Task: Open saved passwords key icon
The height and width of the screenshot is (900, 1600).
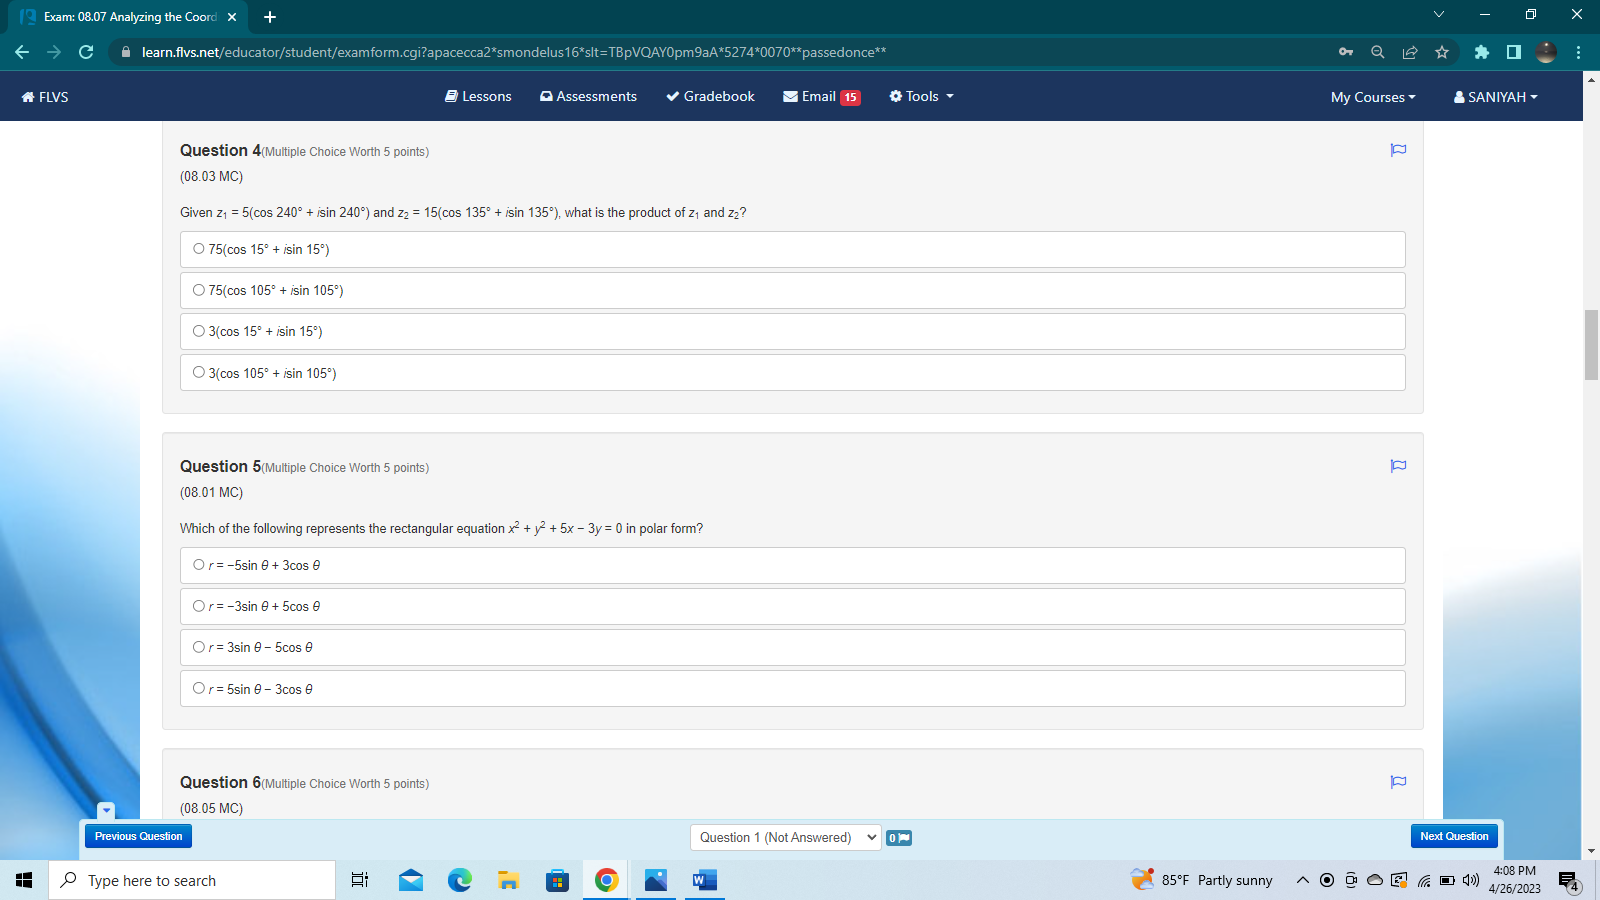Action: (1346, 52)
